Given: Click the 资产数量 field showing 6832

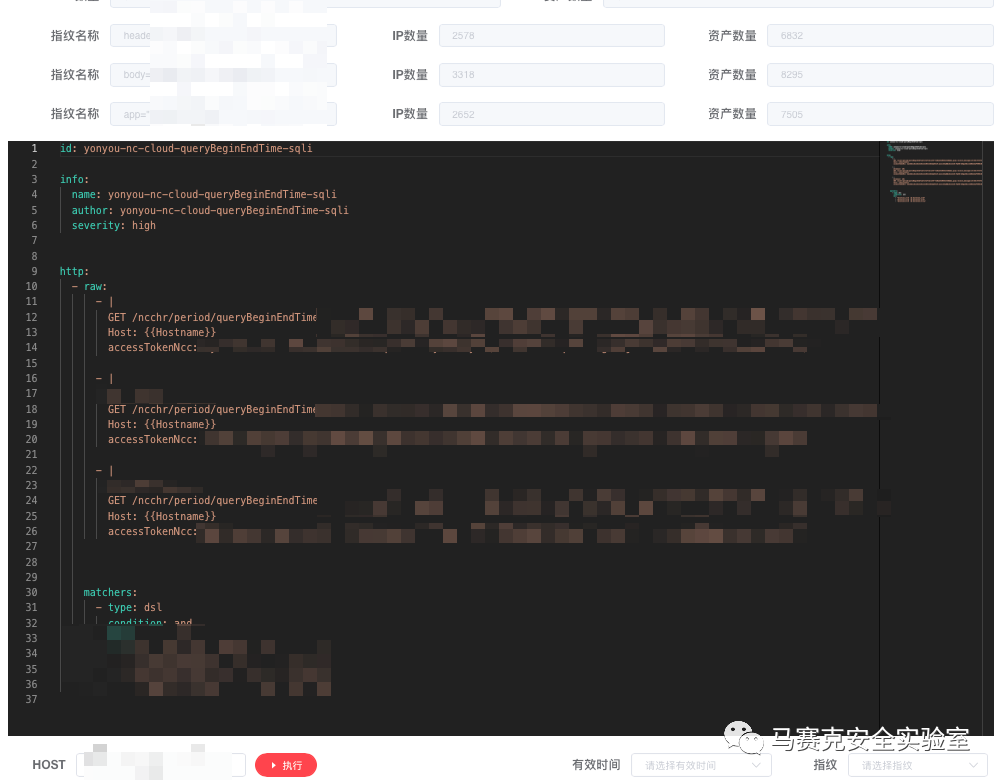Looking at the screenshot, I should coord(880,36).
